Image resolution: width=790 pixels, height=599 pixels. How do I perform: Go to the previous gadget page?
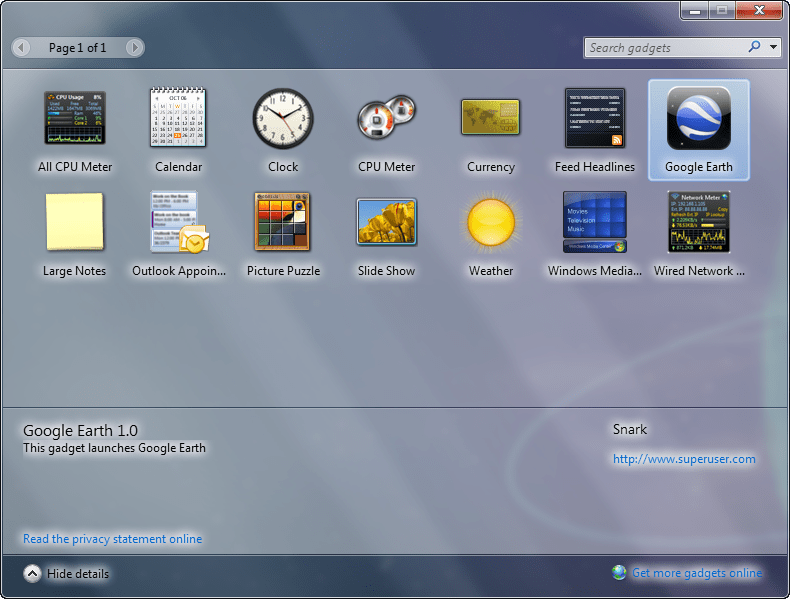[21, 48]
